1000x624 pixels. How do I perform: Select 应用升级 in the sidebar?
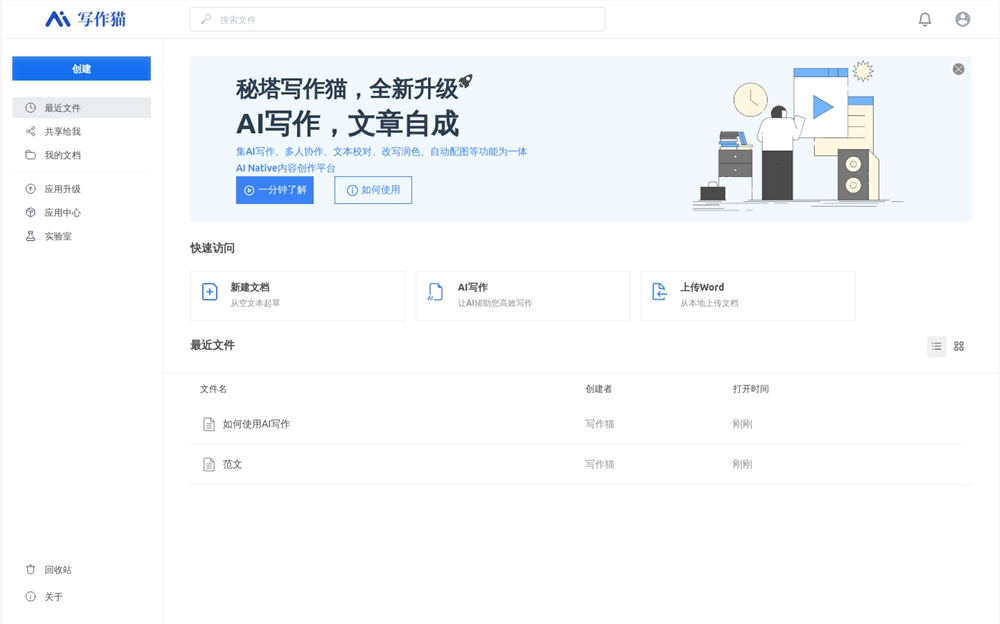(62, 189)
